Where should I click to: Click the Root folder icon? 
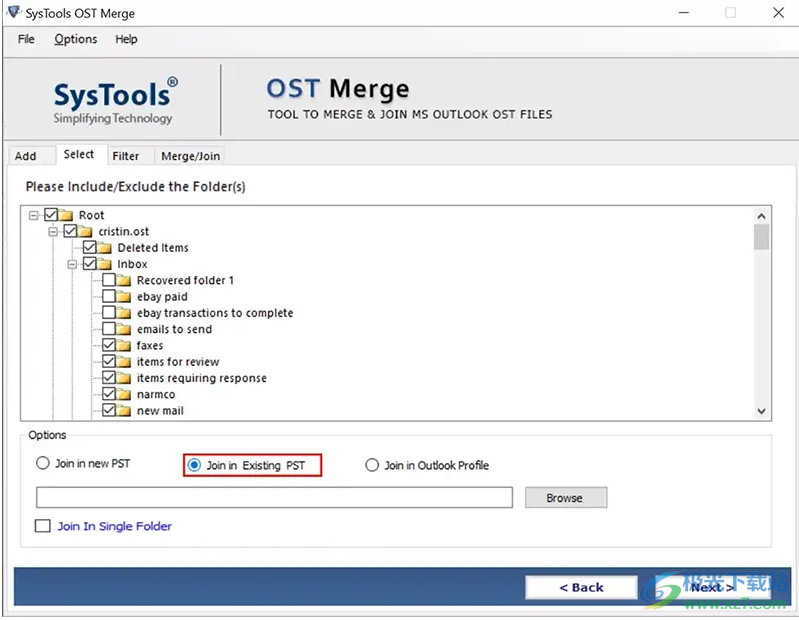coord(67,215)
